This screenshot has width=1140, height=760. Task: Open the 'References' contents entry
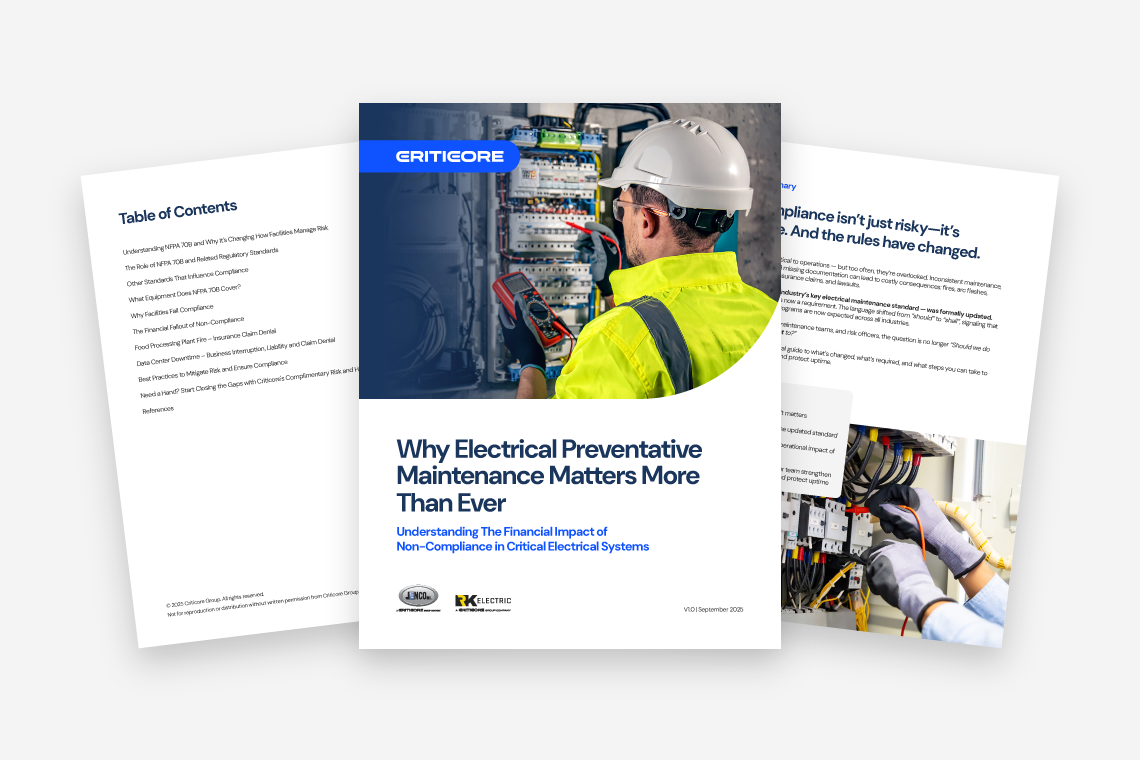point(158,409)
